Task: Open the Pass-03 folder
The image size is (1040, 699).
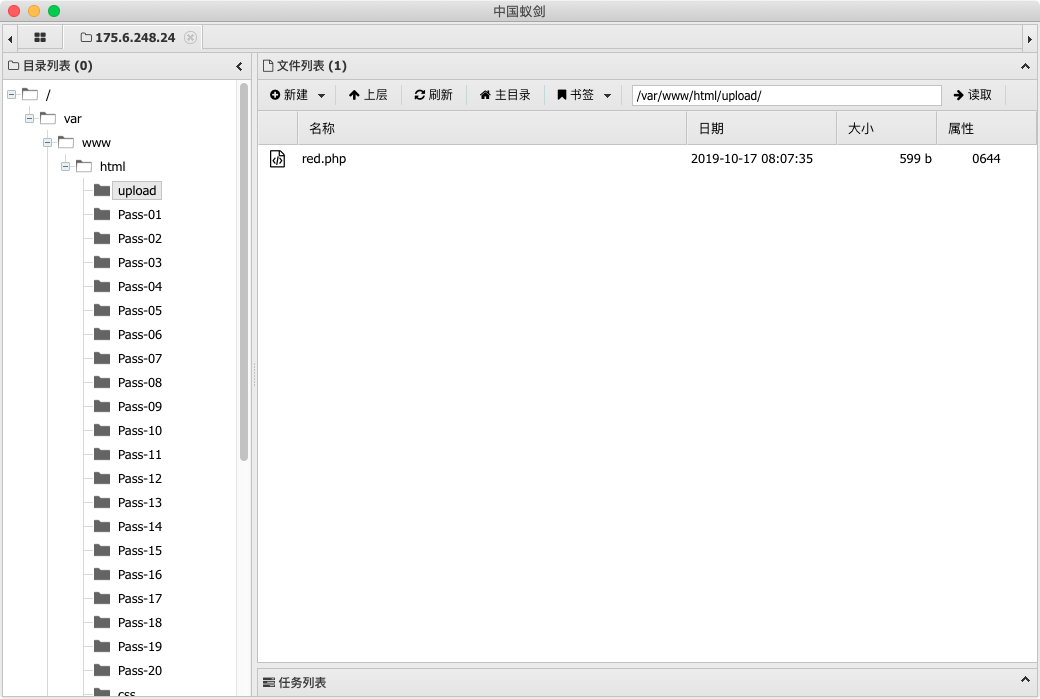Action: pos(128,262)
